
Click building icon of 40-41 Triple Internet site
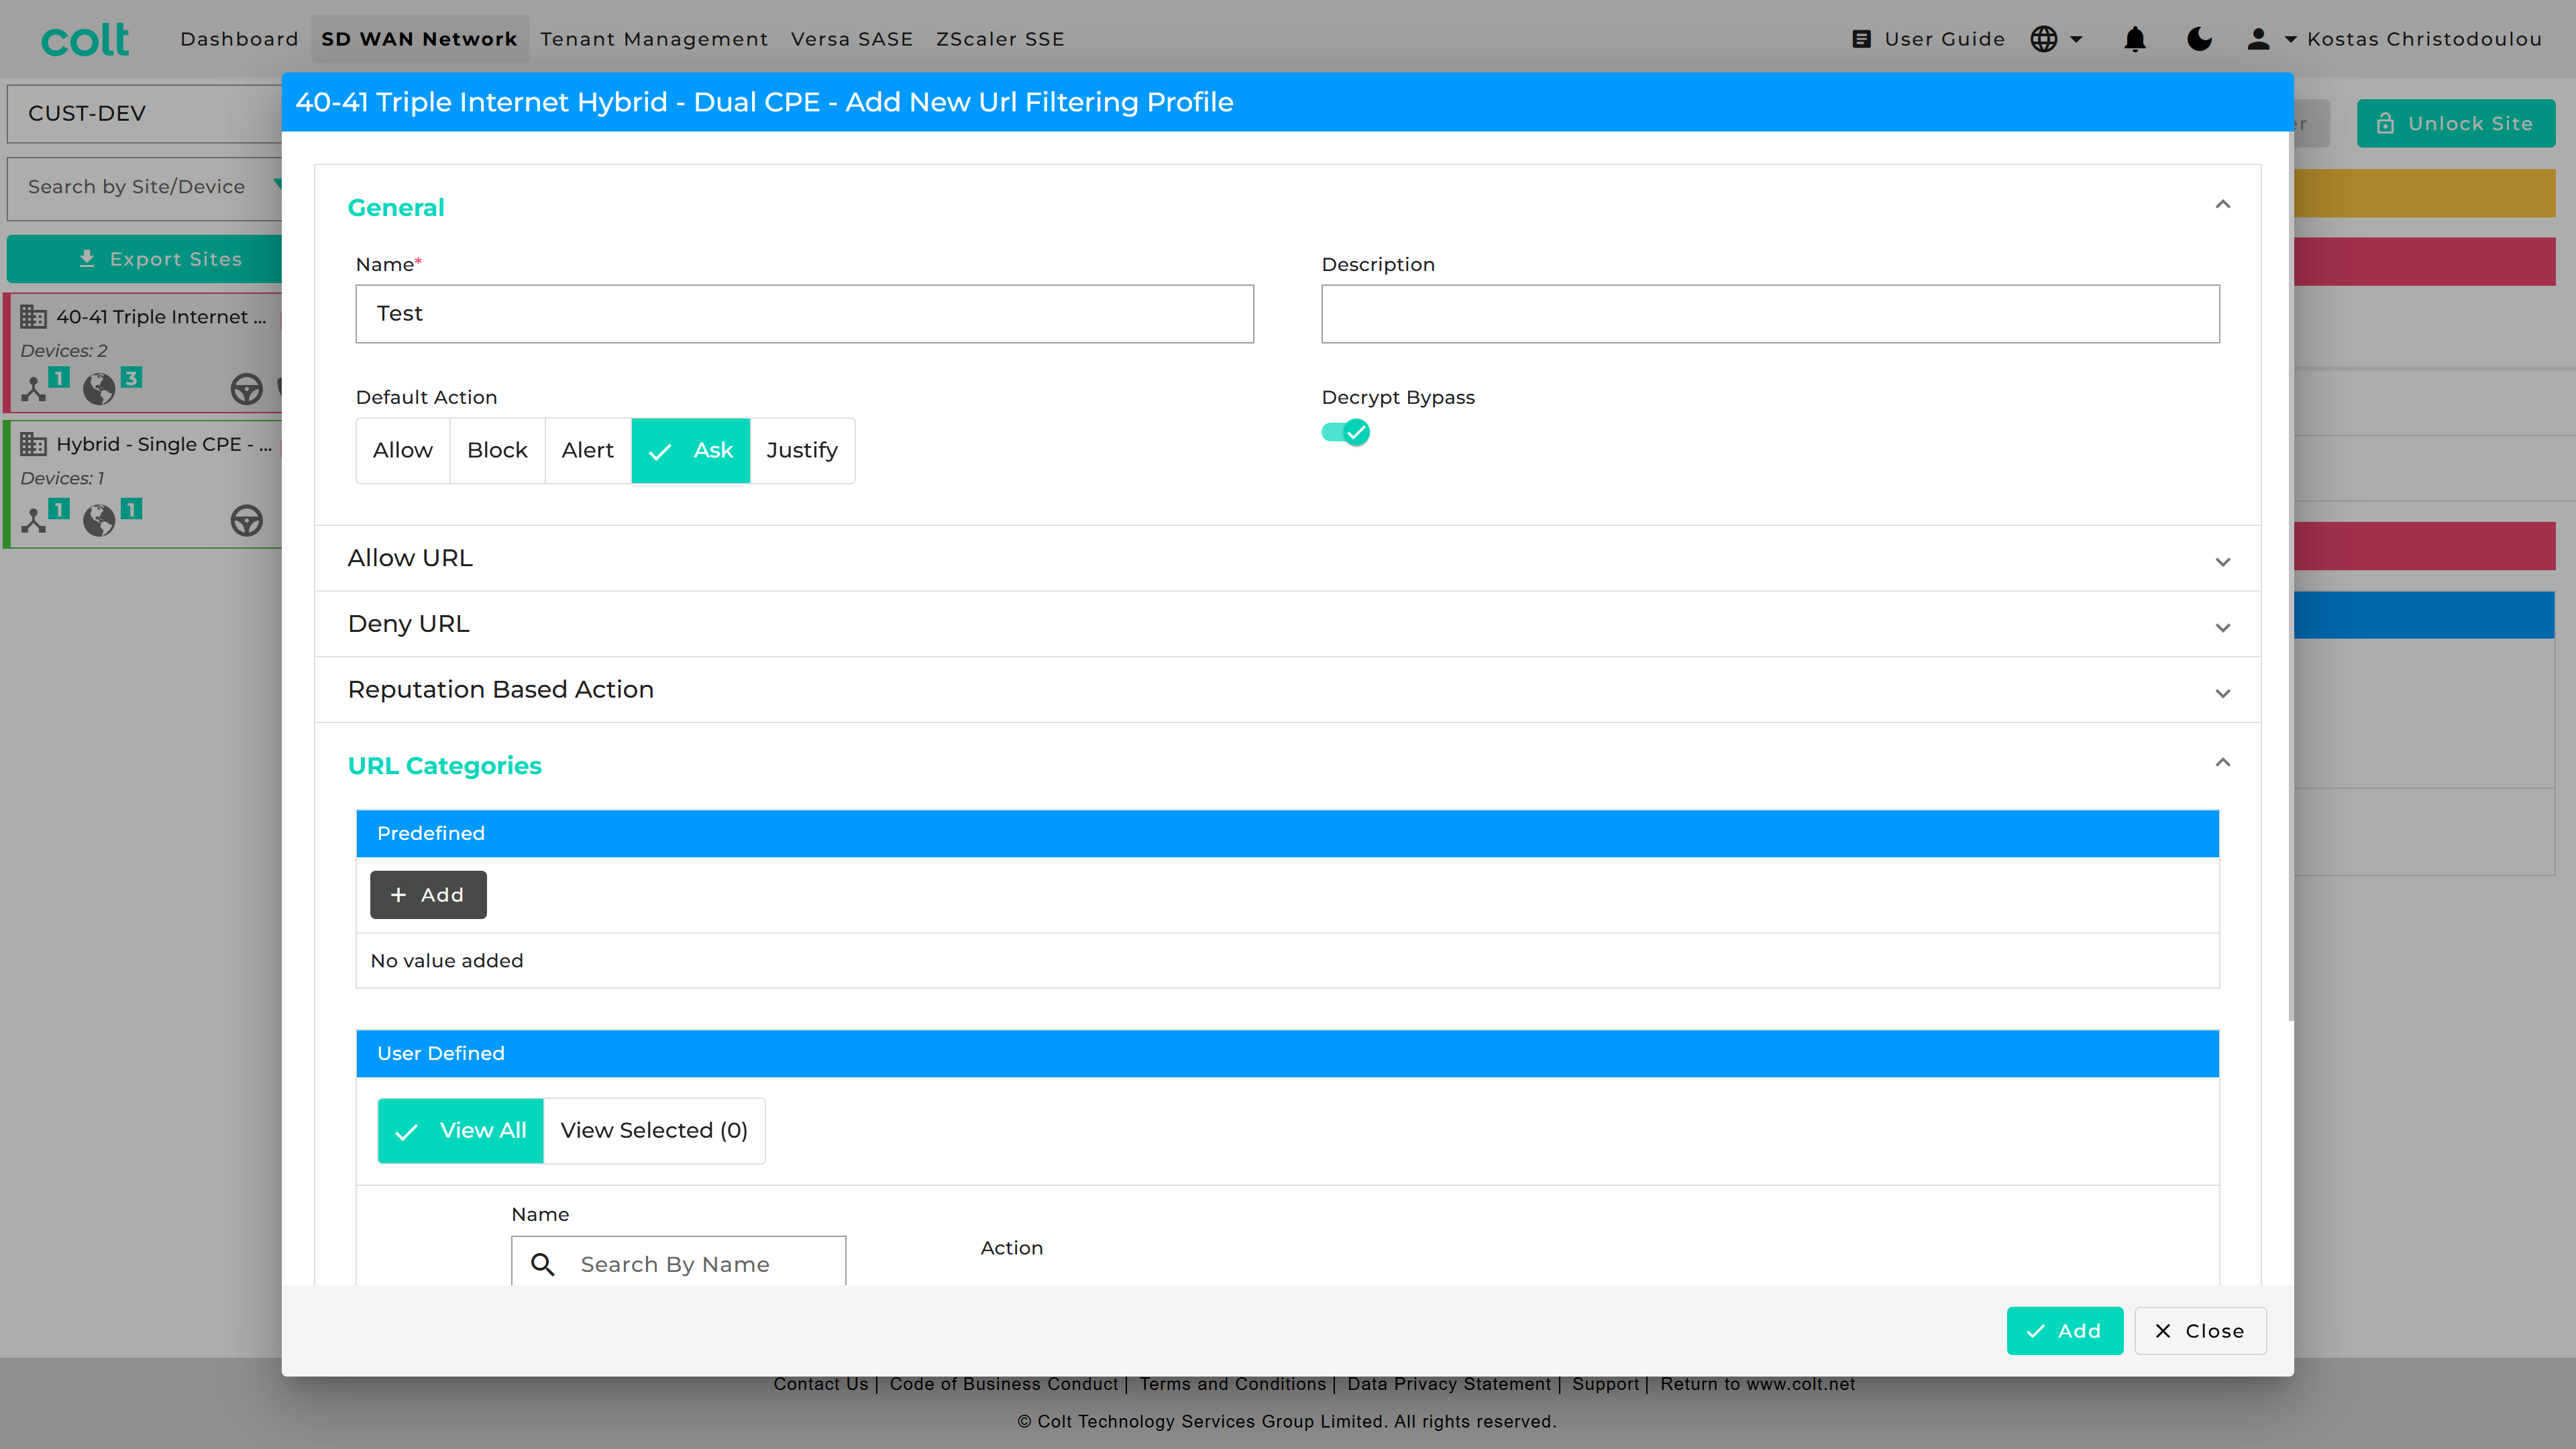[34, 317]
